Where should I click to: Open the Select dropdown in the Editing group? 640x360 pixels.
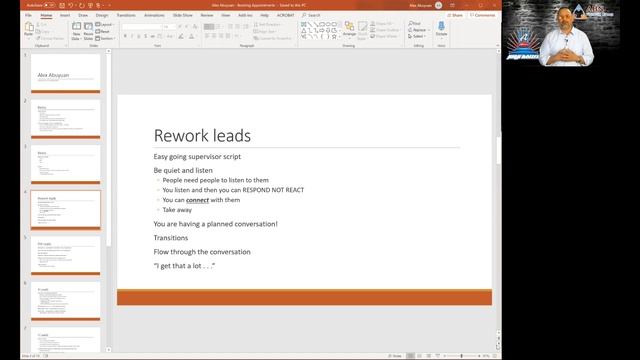417,36
